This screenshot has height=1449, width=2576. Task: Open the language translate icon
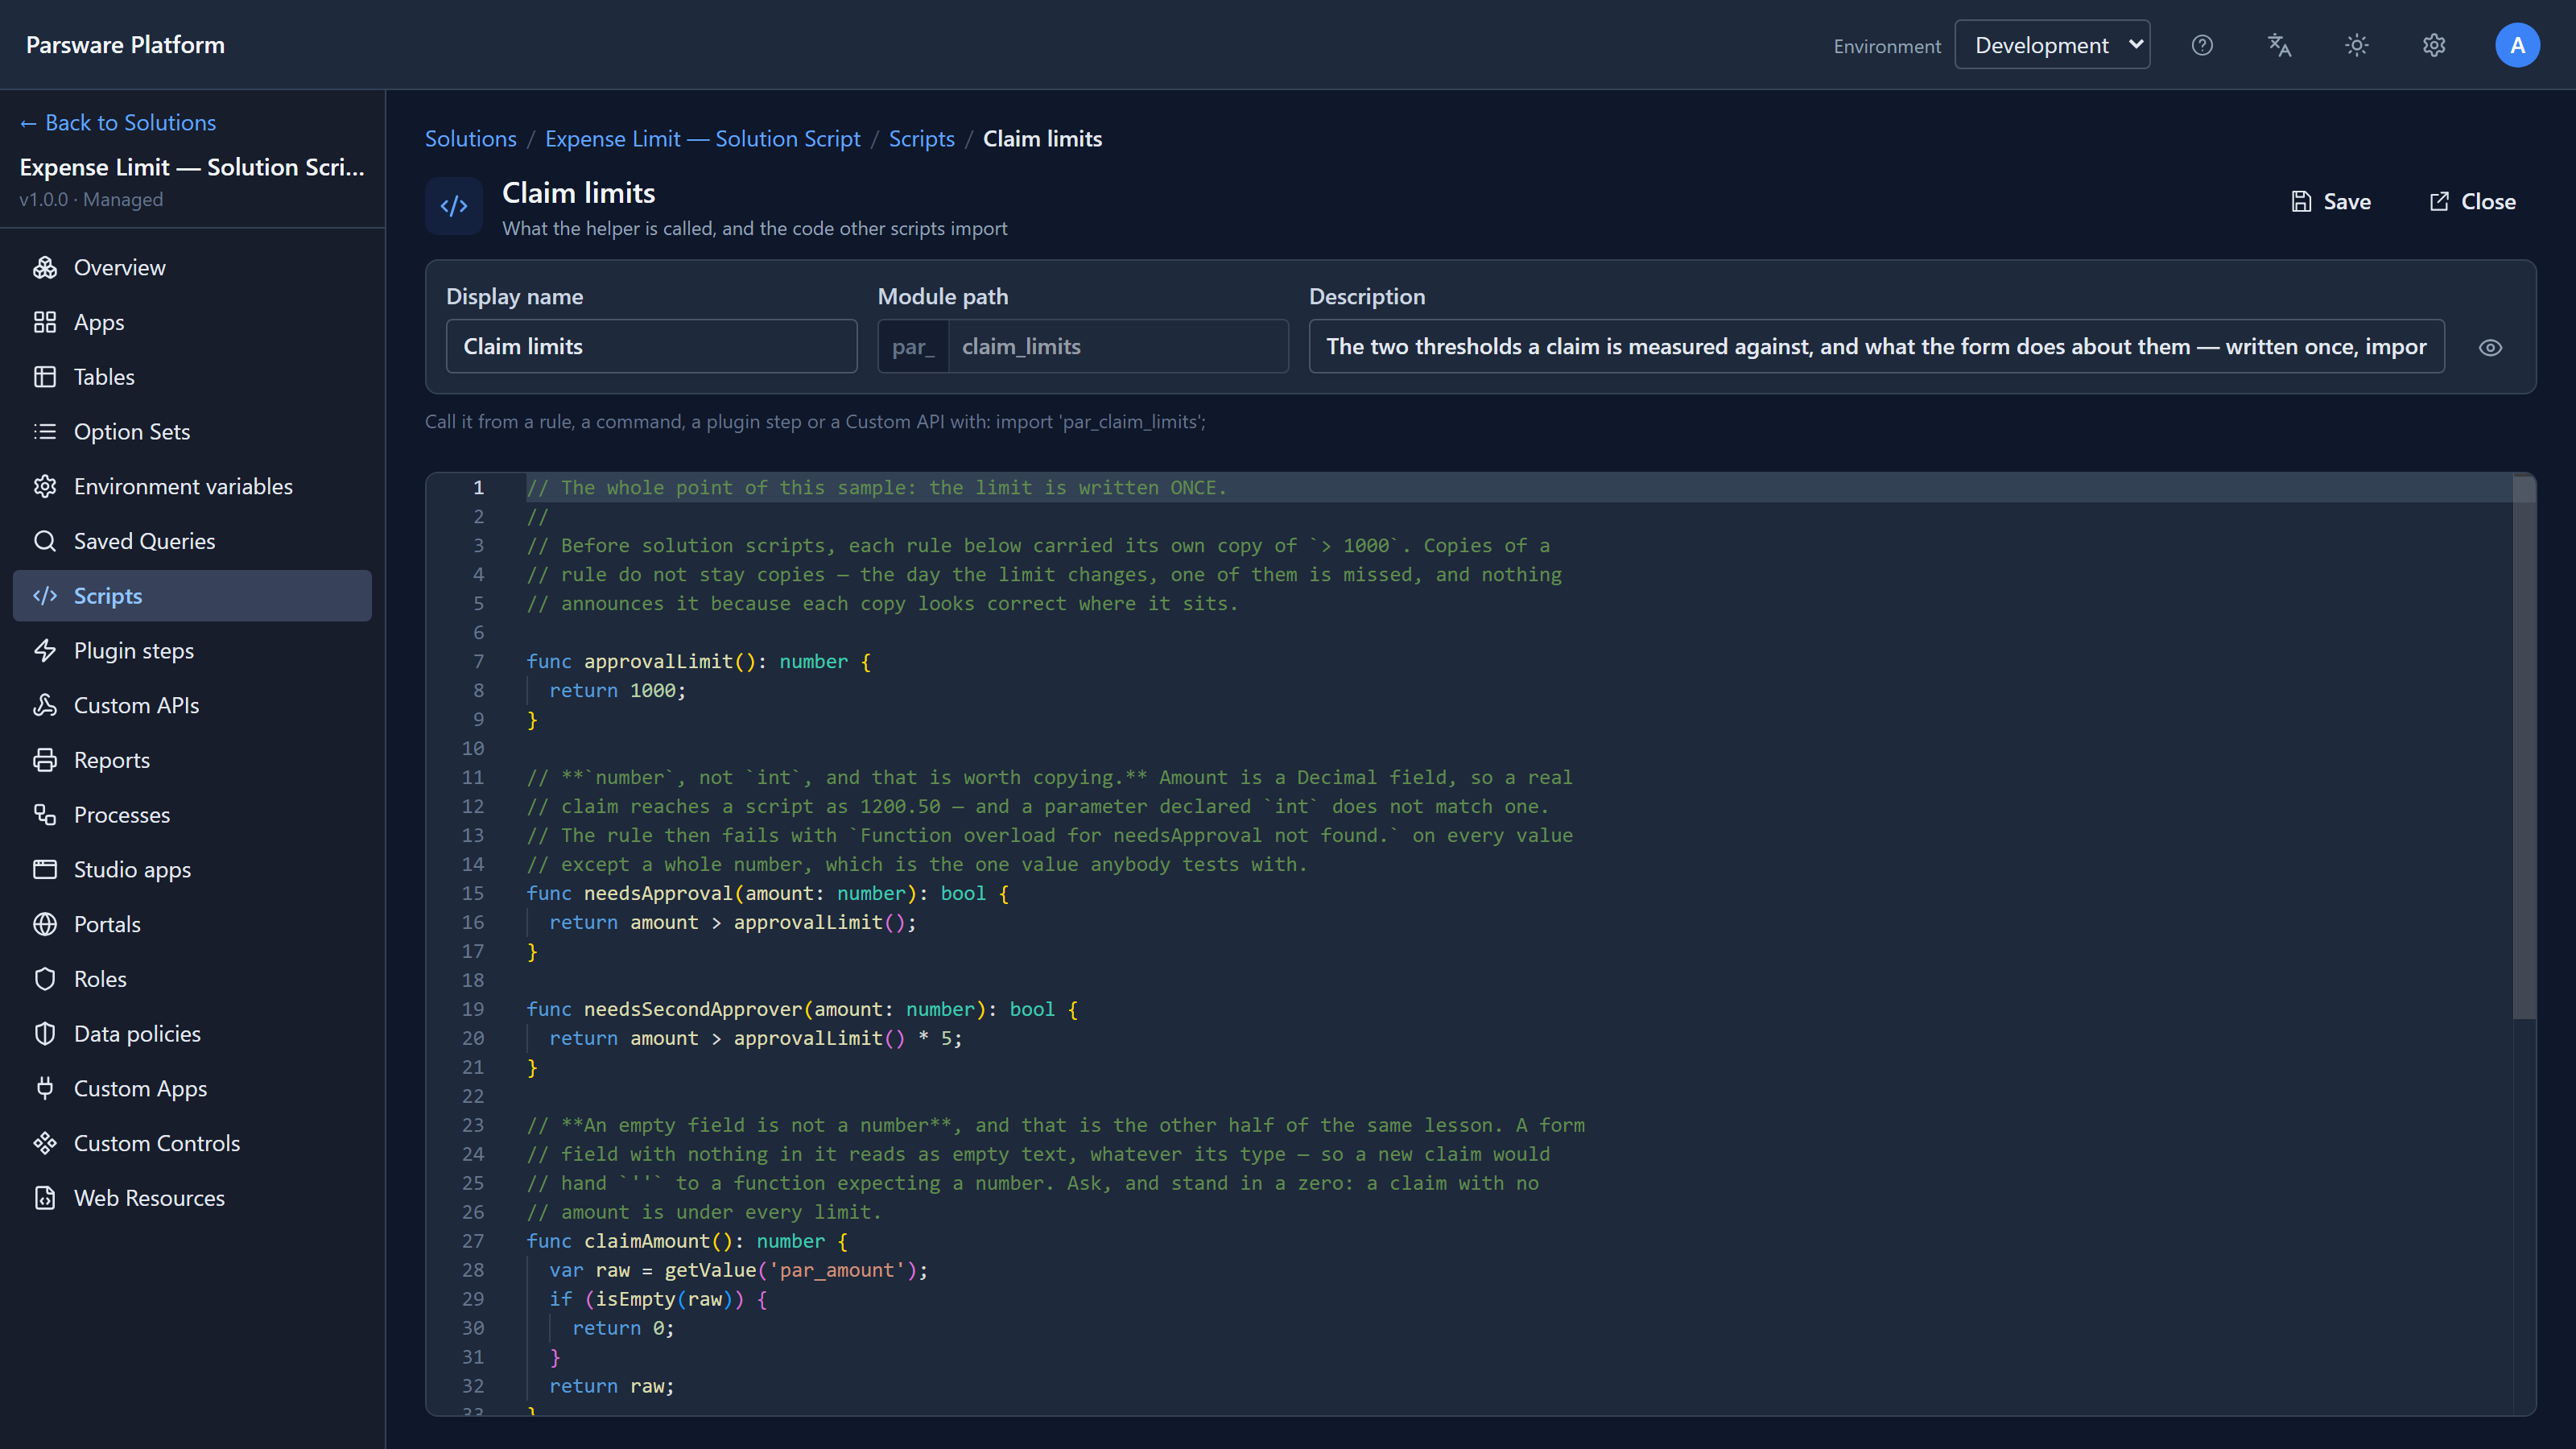[2279, 45]
